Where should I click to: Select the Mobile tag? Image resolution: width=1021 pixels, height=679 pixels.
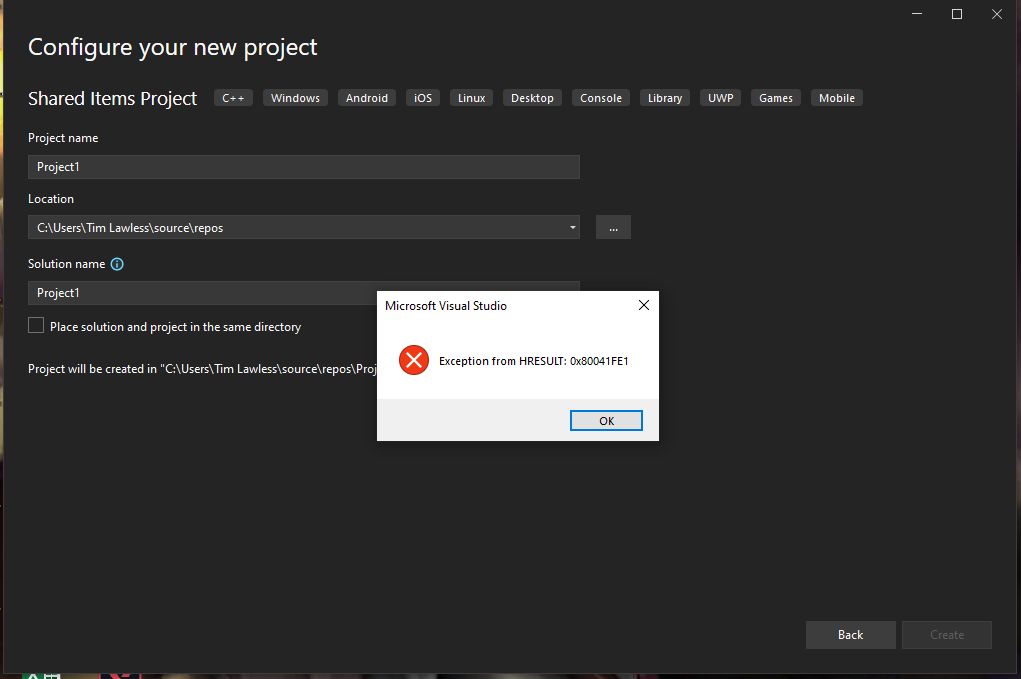tap(837, 98)
